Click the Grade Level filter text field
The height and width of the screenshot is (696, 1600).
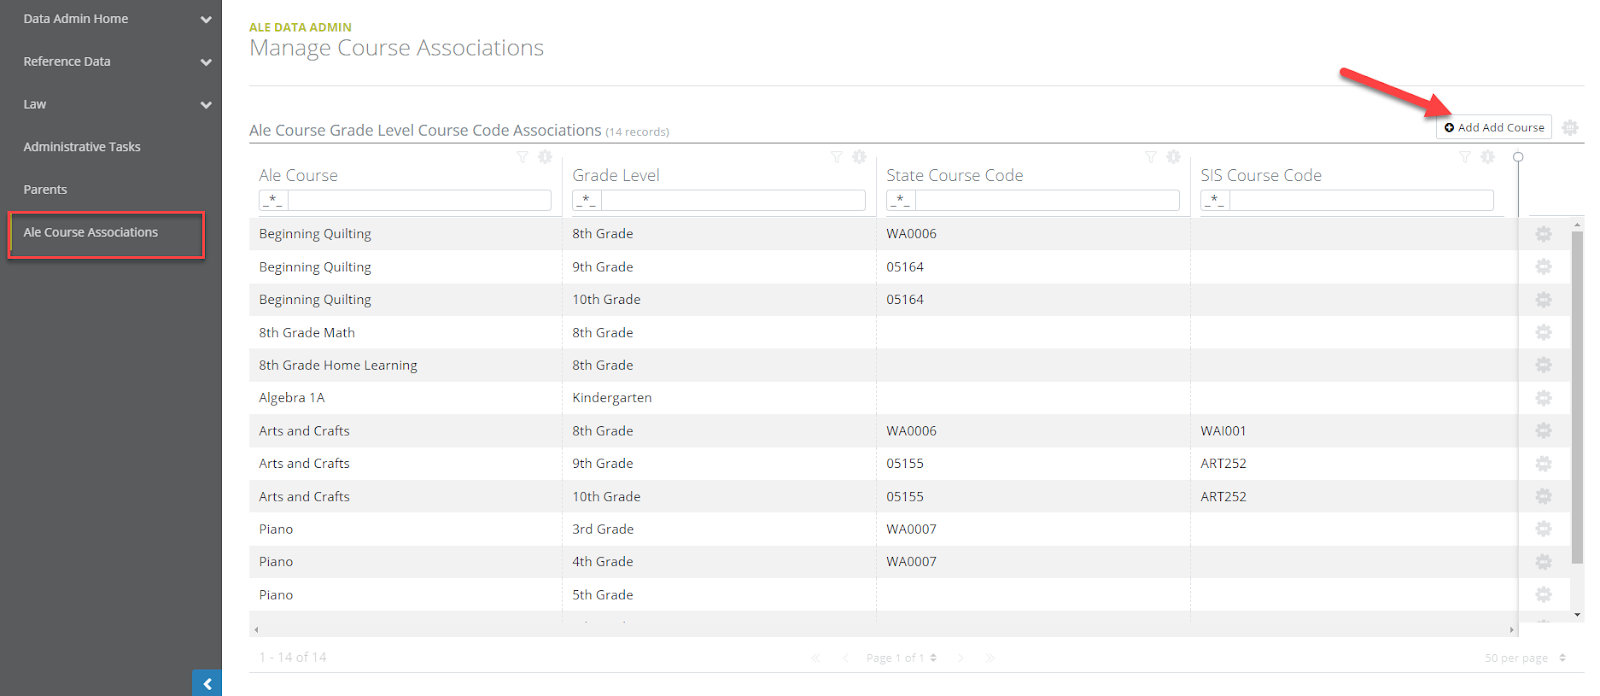[733, 200]
